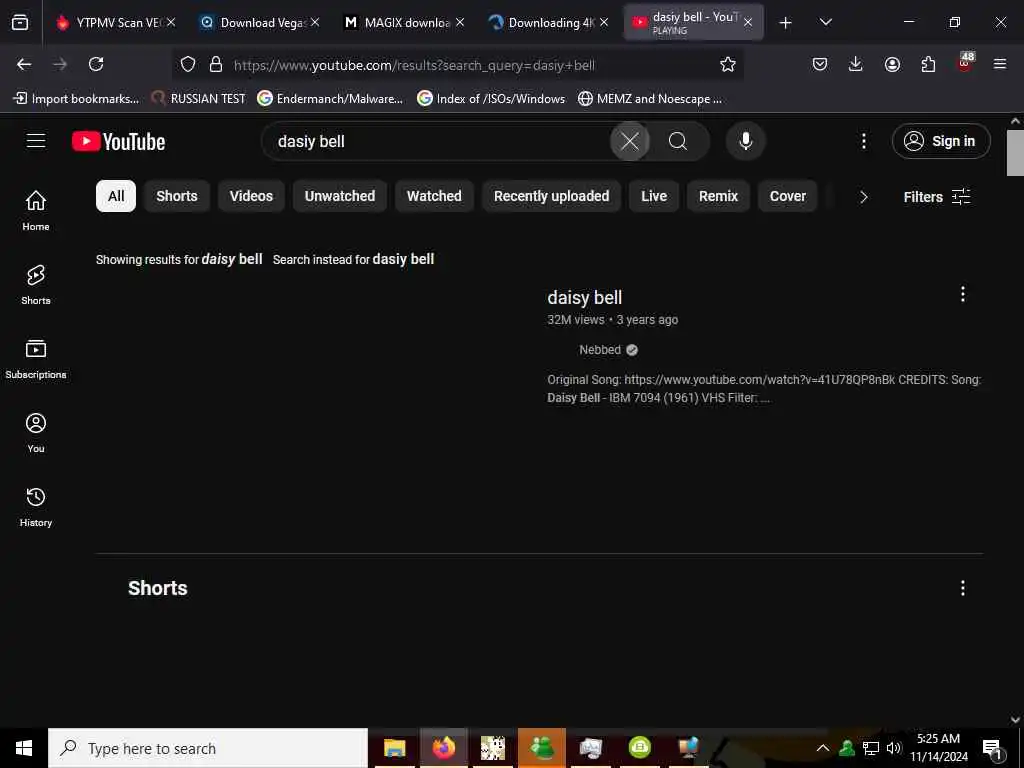Select the Shorts filter chip
The image size is (1024, 768).
click(176, 196)
